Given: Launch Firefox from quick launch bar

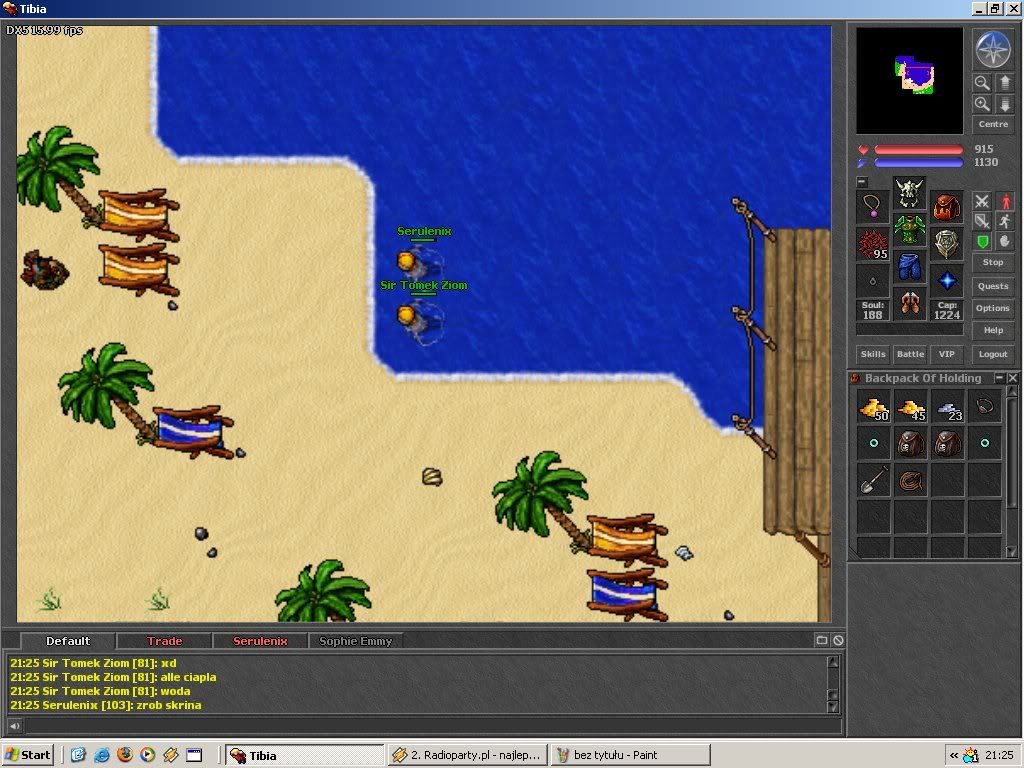Looking at the screenshot, I should (125, 755).
